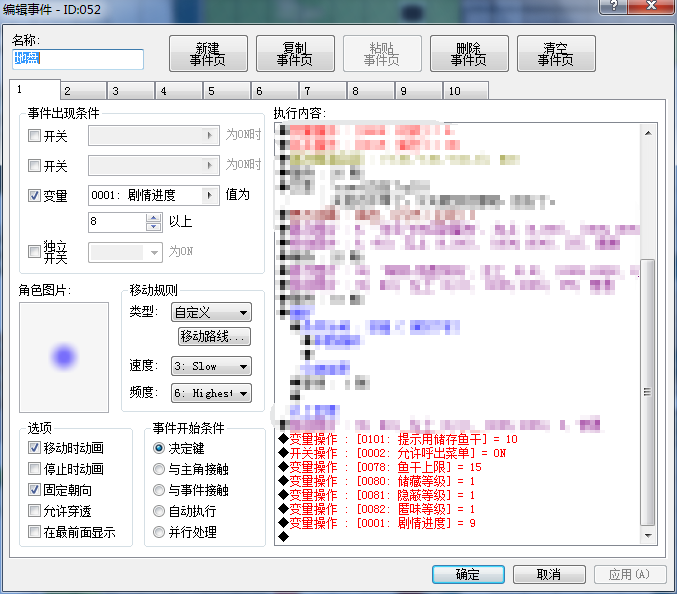Decrease the variable value stepper

154,227
